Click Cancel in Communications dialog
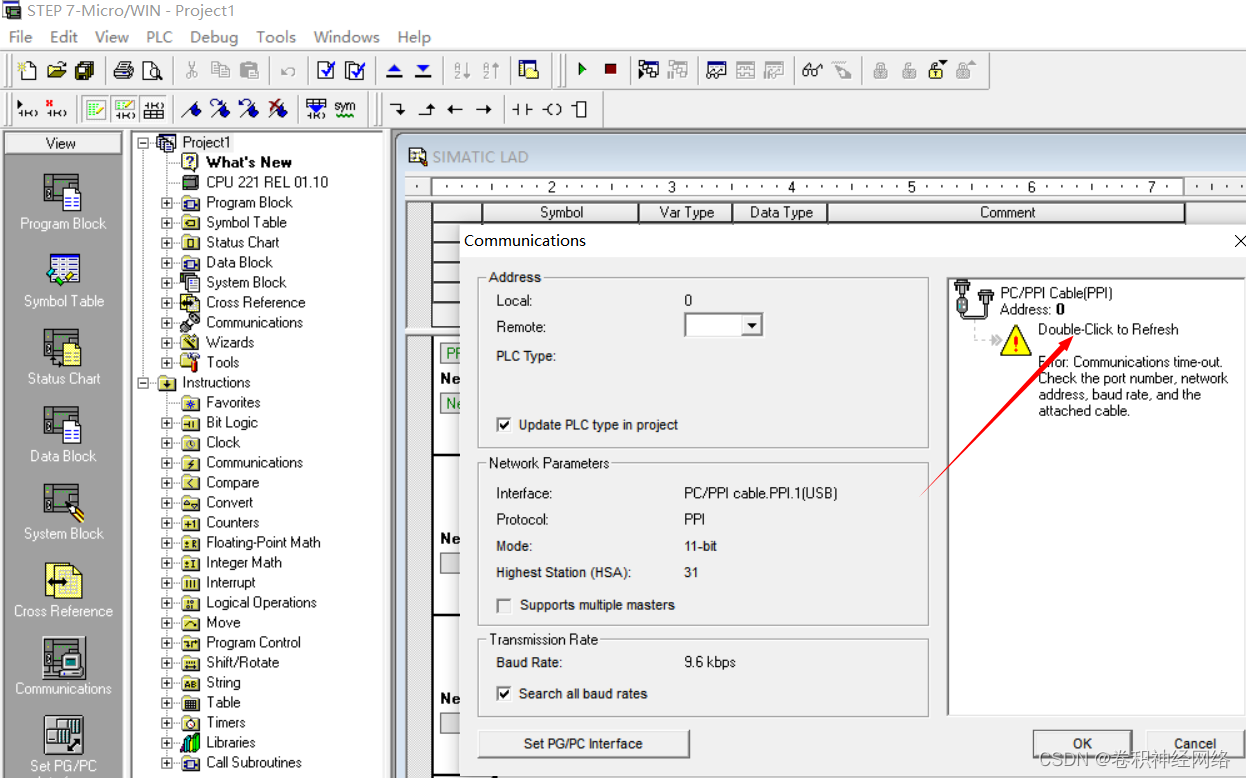 point(1195,744)
